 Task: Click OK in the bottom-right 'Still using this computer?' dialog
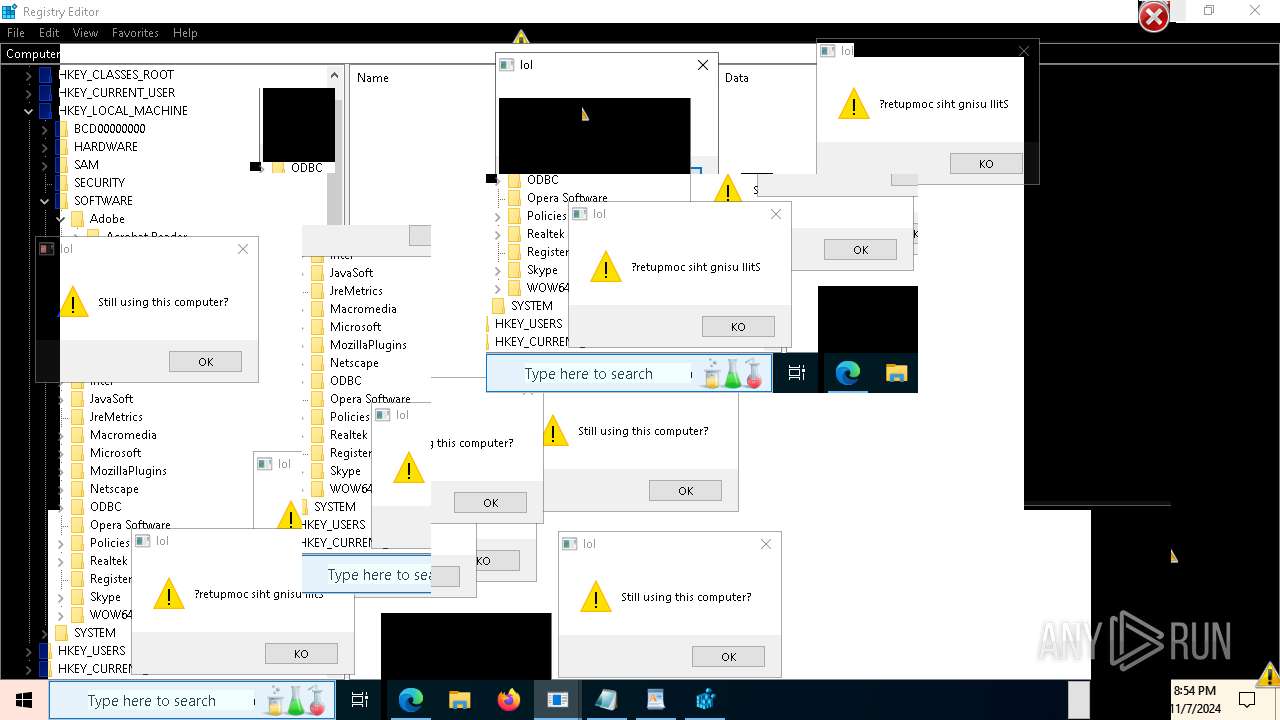click(x=728, y=657)
